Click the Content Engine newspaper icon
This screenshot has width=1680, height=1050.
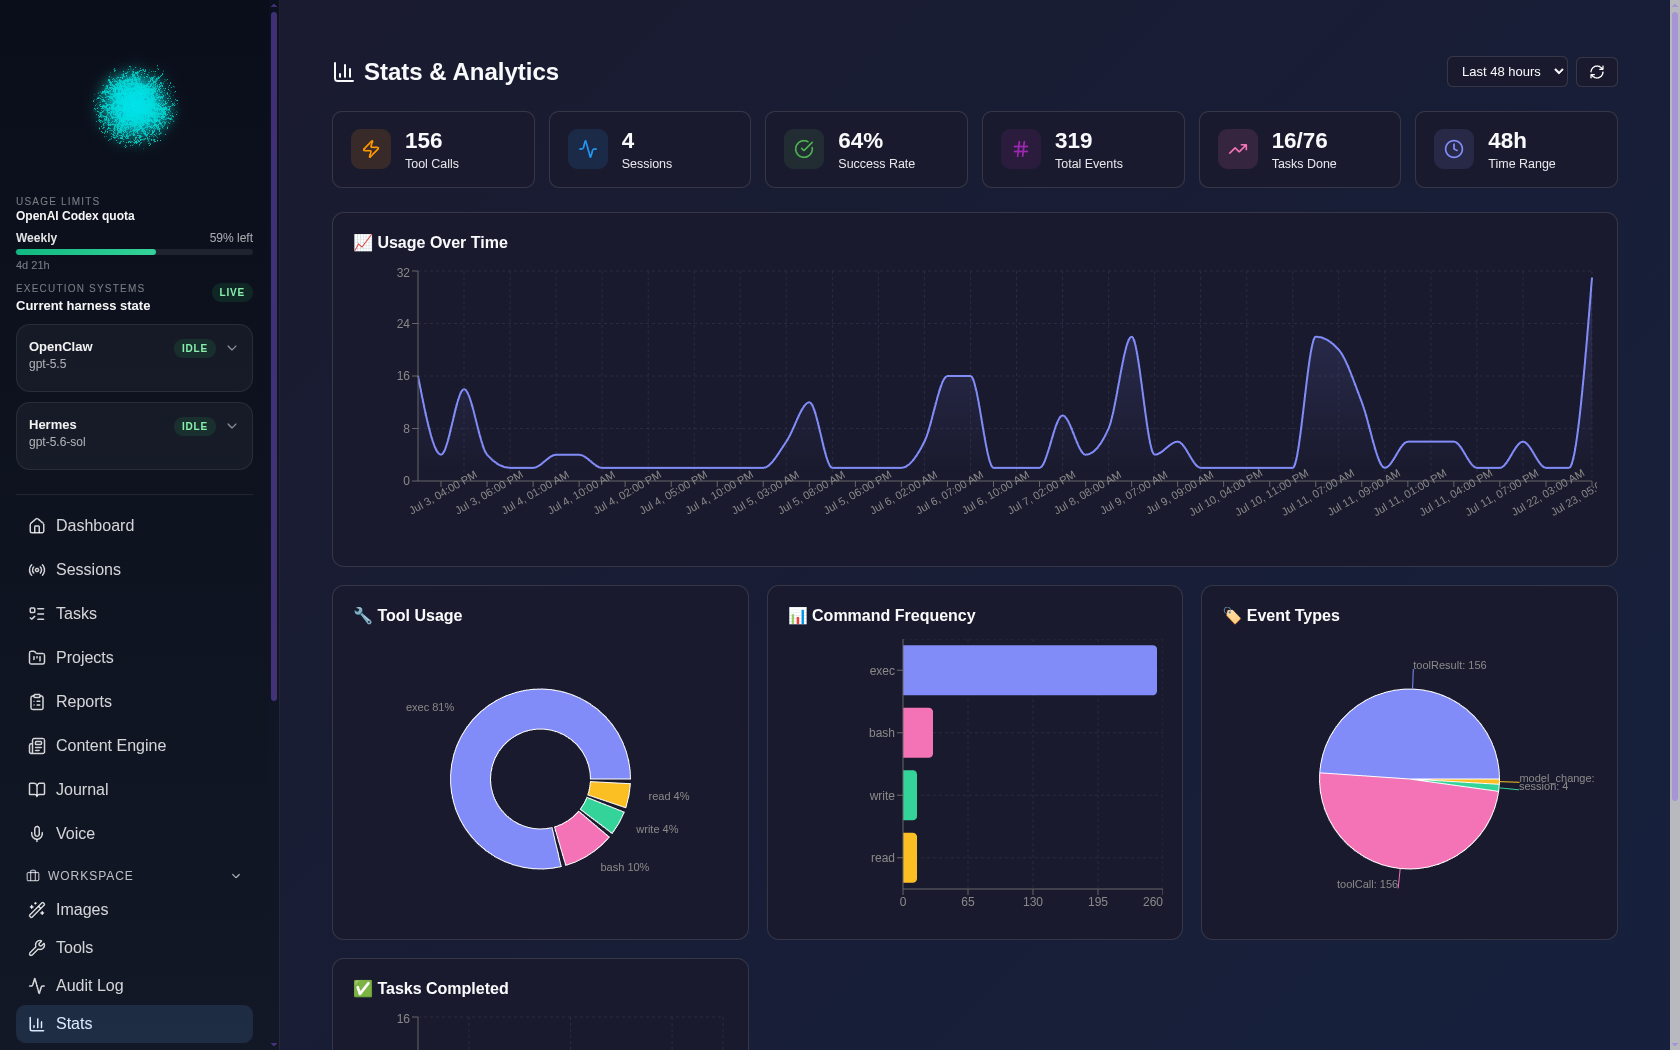(x=37, y=746)
